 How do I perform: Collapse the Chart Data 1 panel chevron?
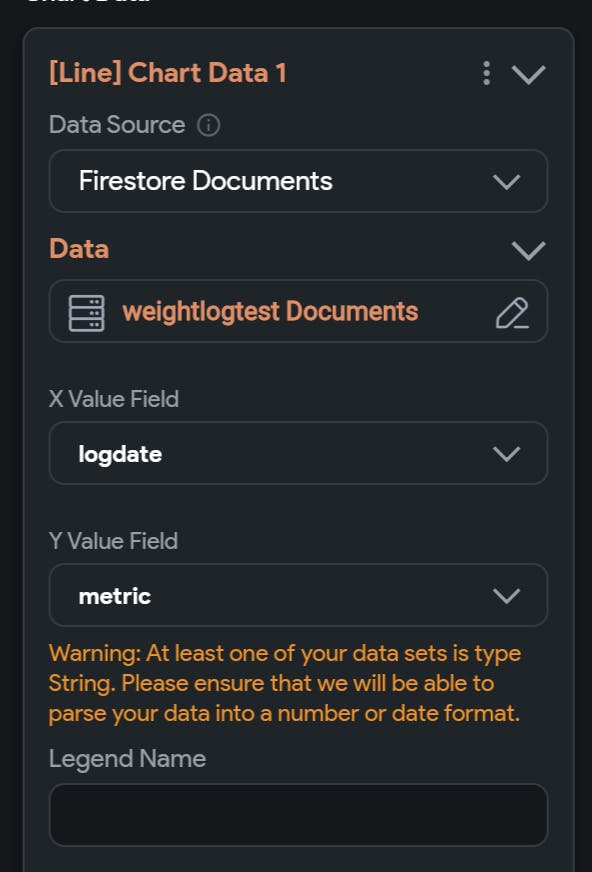tap(528, 74)
